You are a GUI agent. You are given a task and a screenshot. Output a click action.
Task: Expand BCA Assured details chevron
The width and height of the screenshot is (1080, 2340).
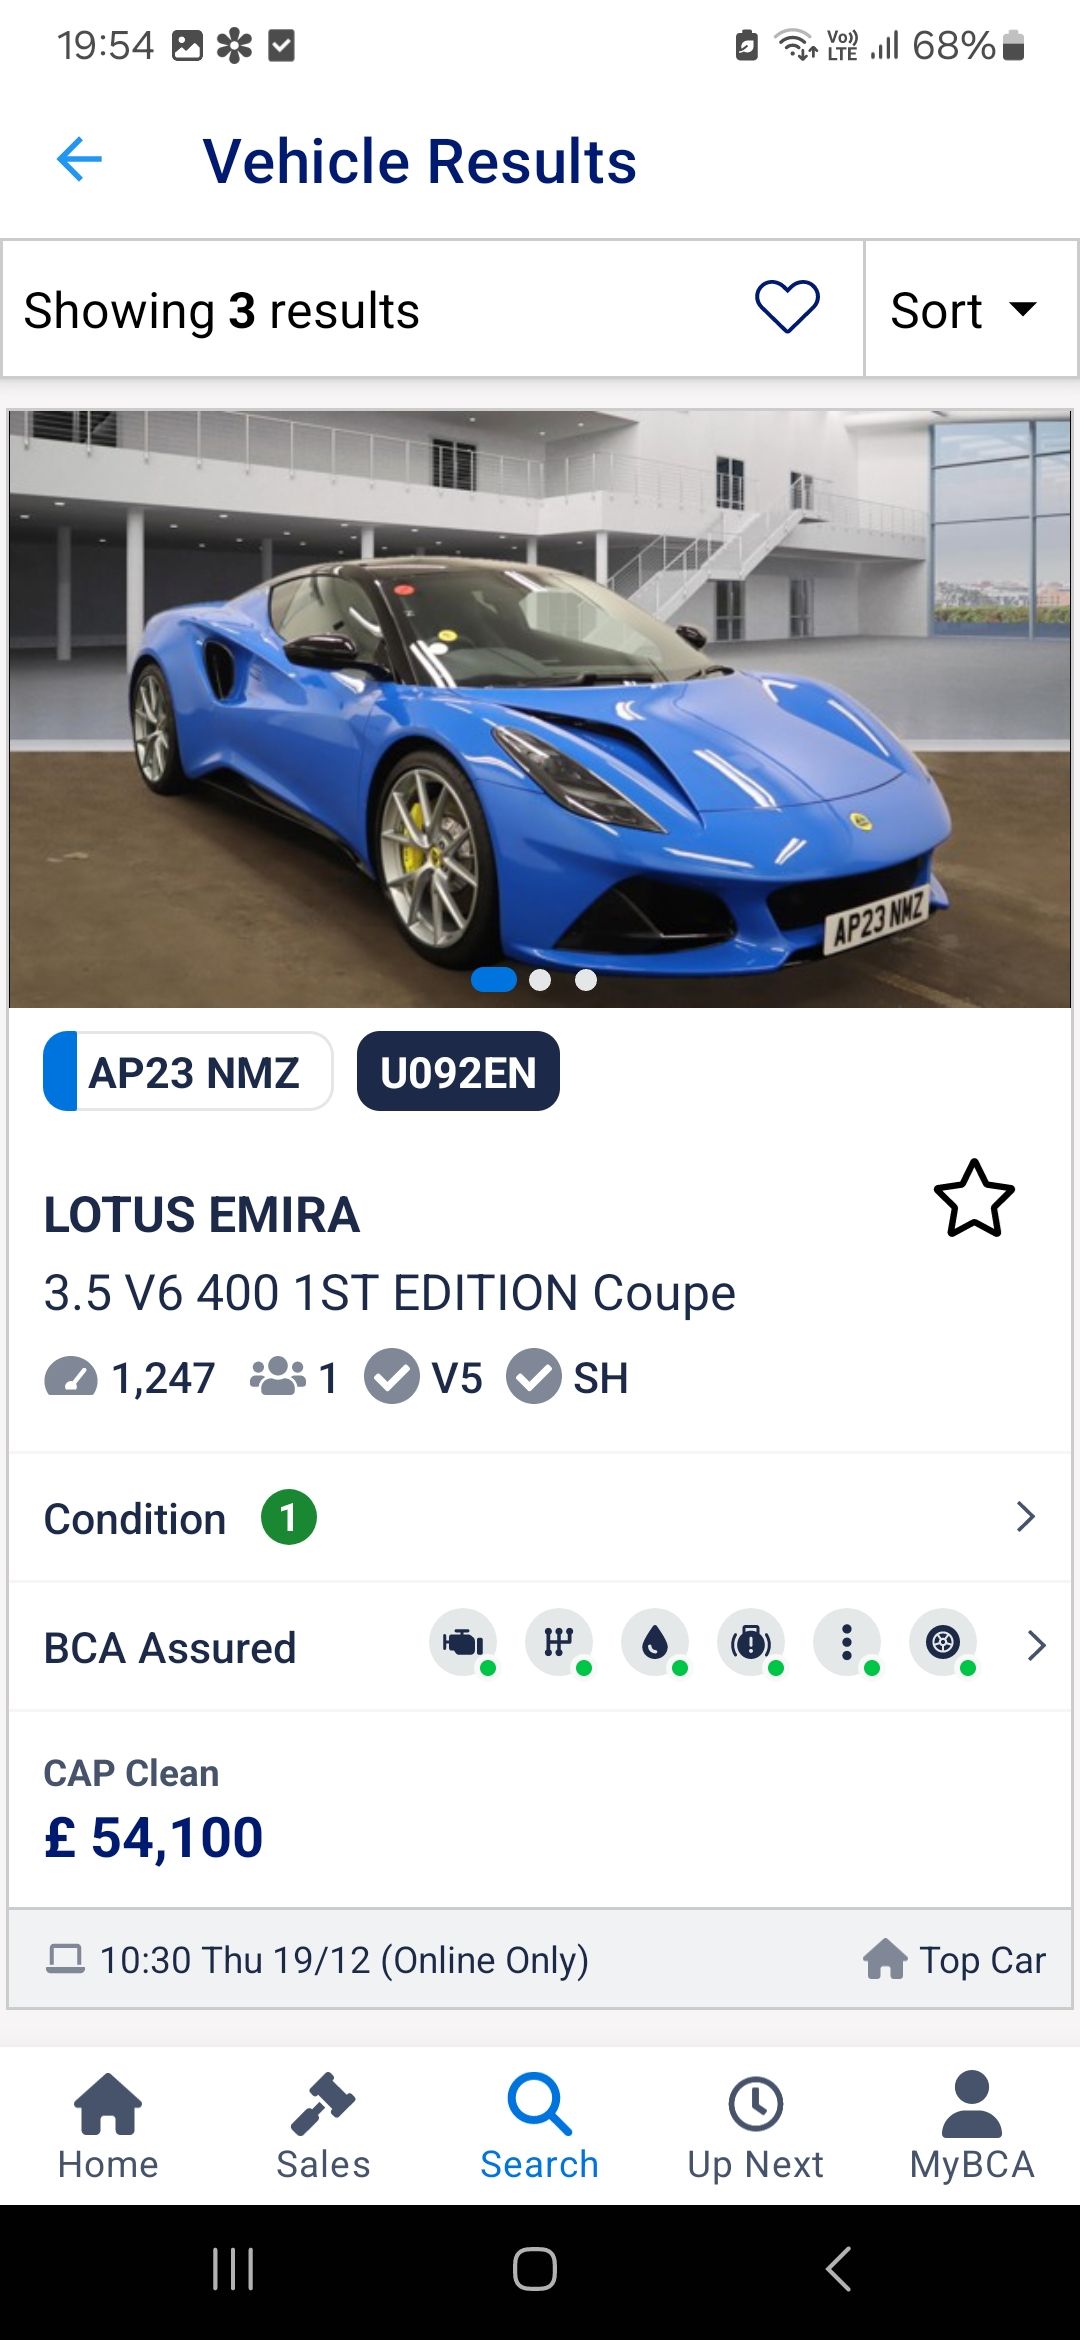(x=1036, y=1645)
